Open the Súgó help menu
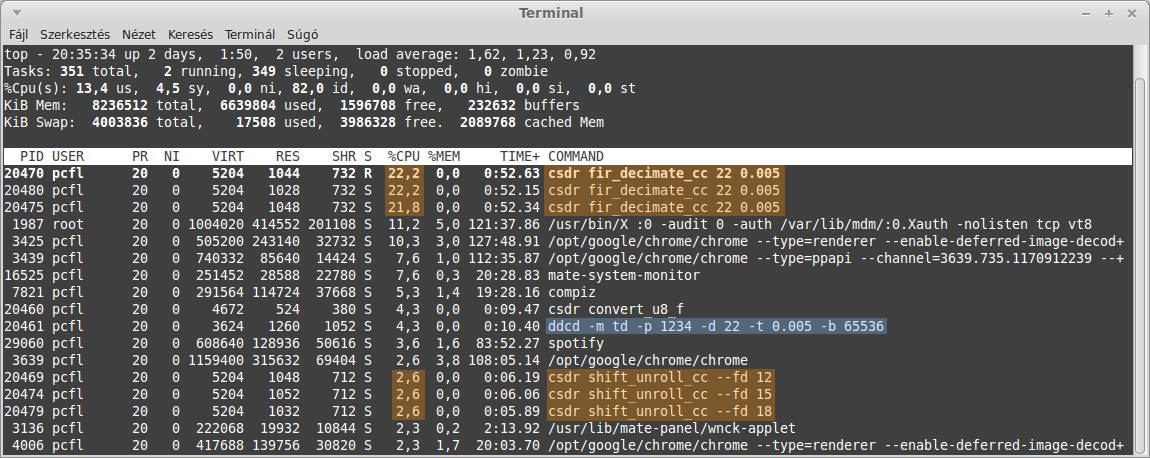Viewport: 1150px width, 458px height. coord(302,34)
